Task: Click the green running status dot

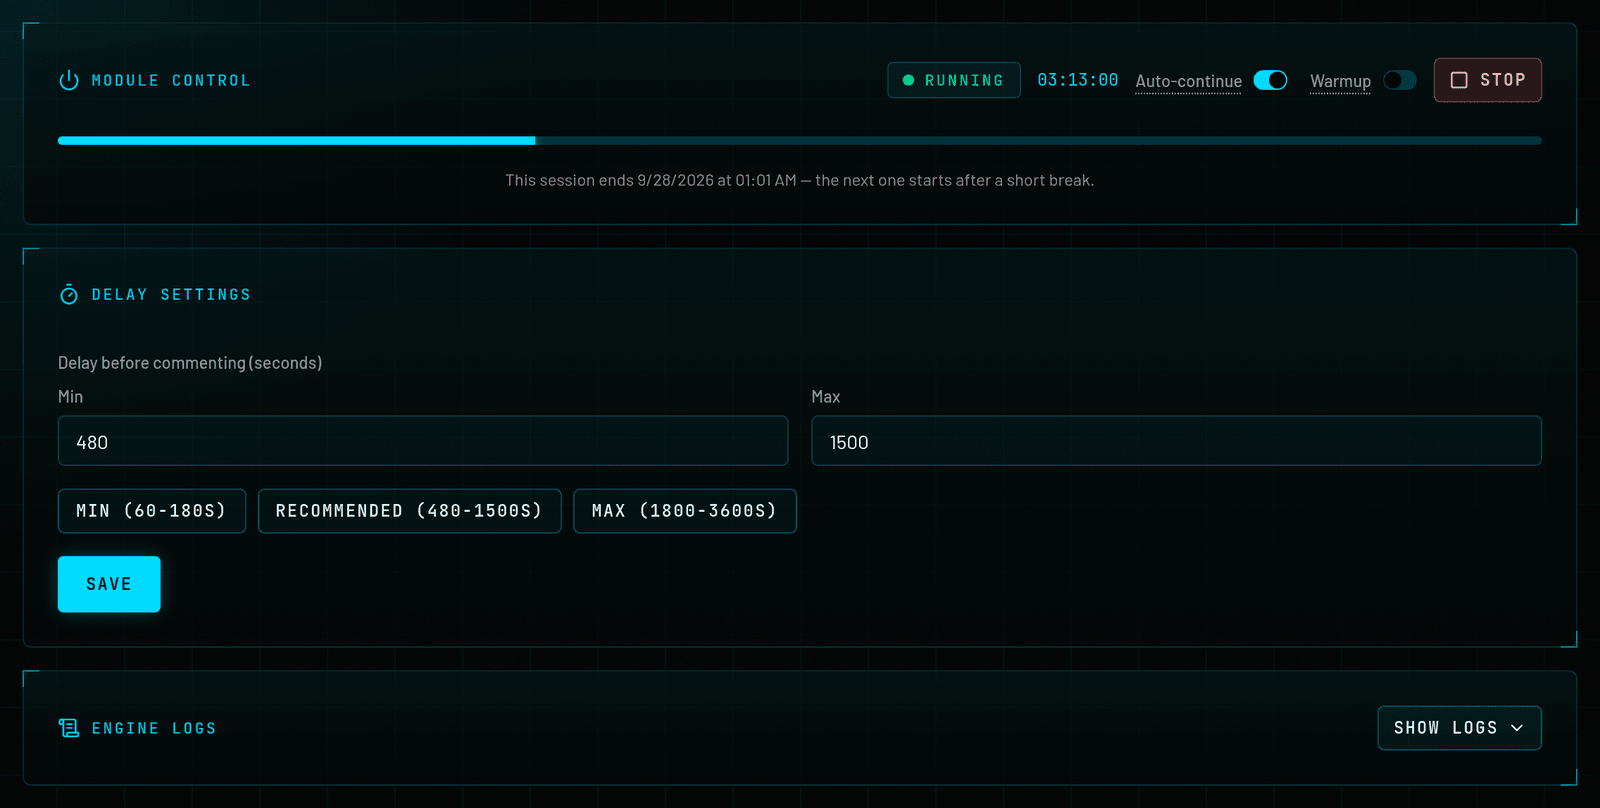Action: [x=908, y=80]
